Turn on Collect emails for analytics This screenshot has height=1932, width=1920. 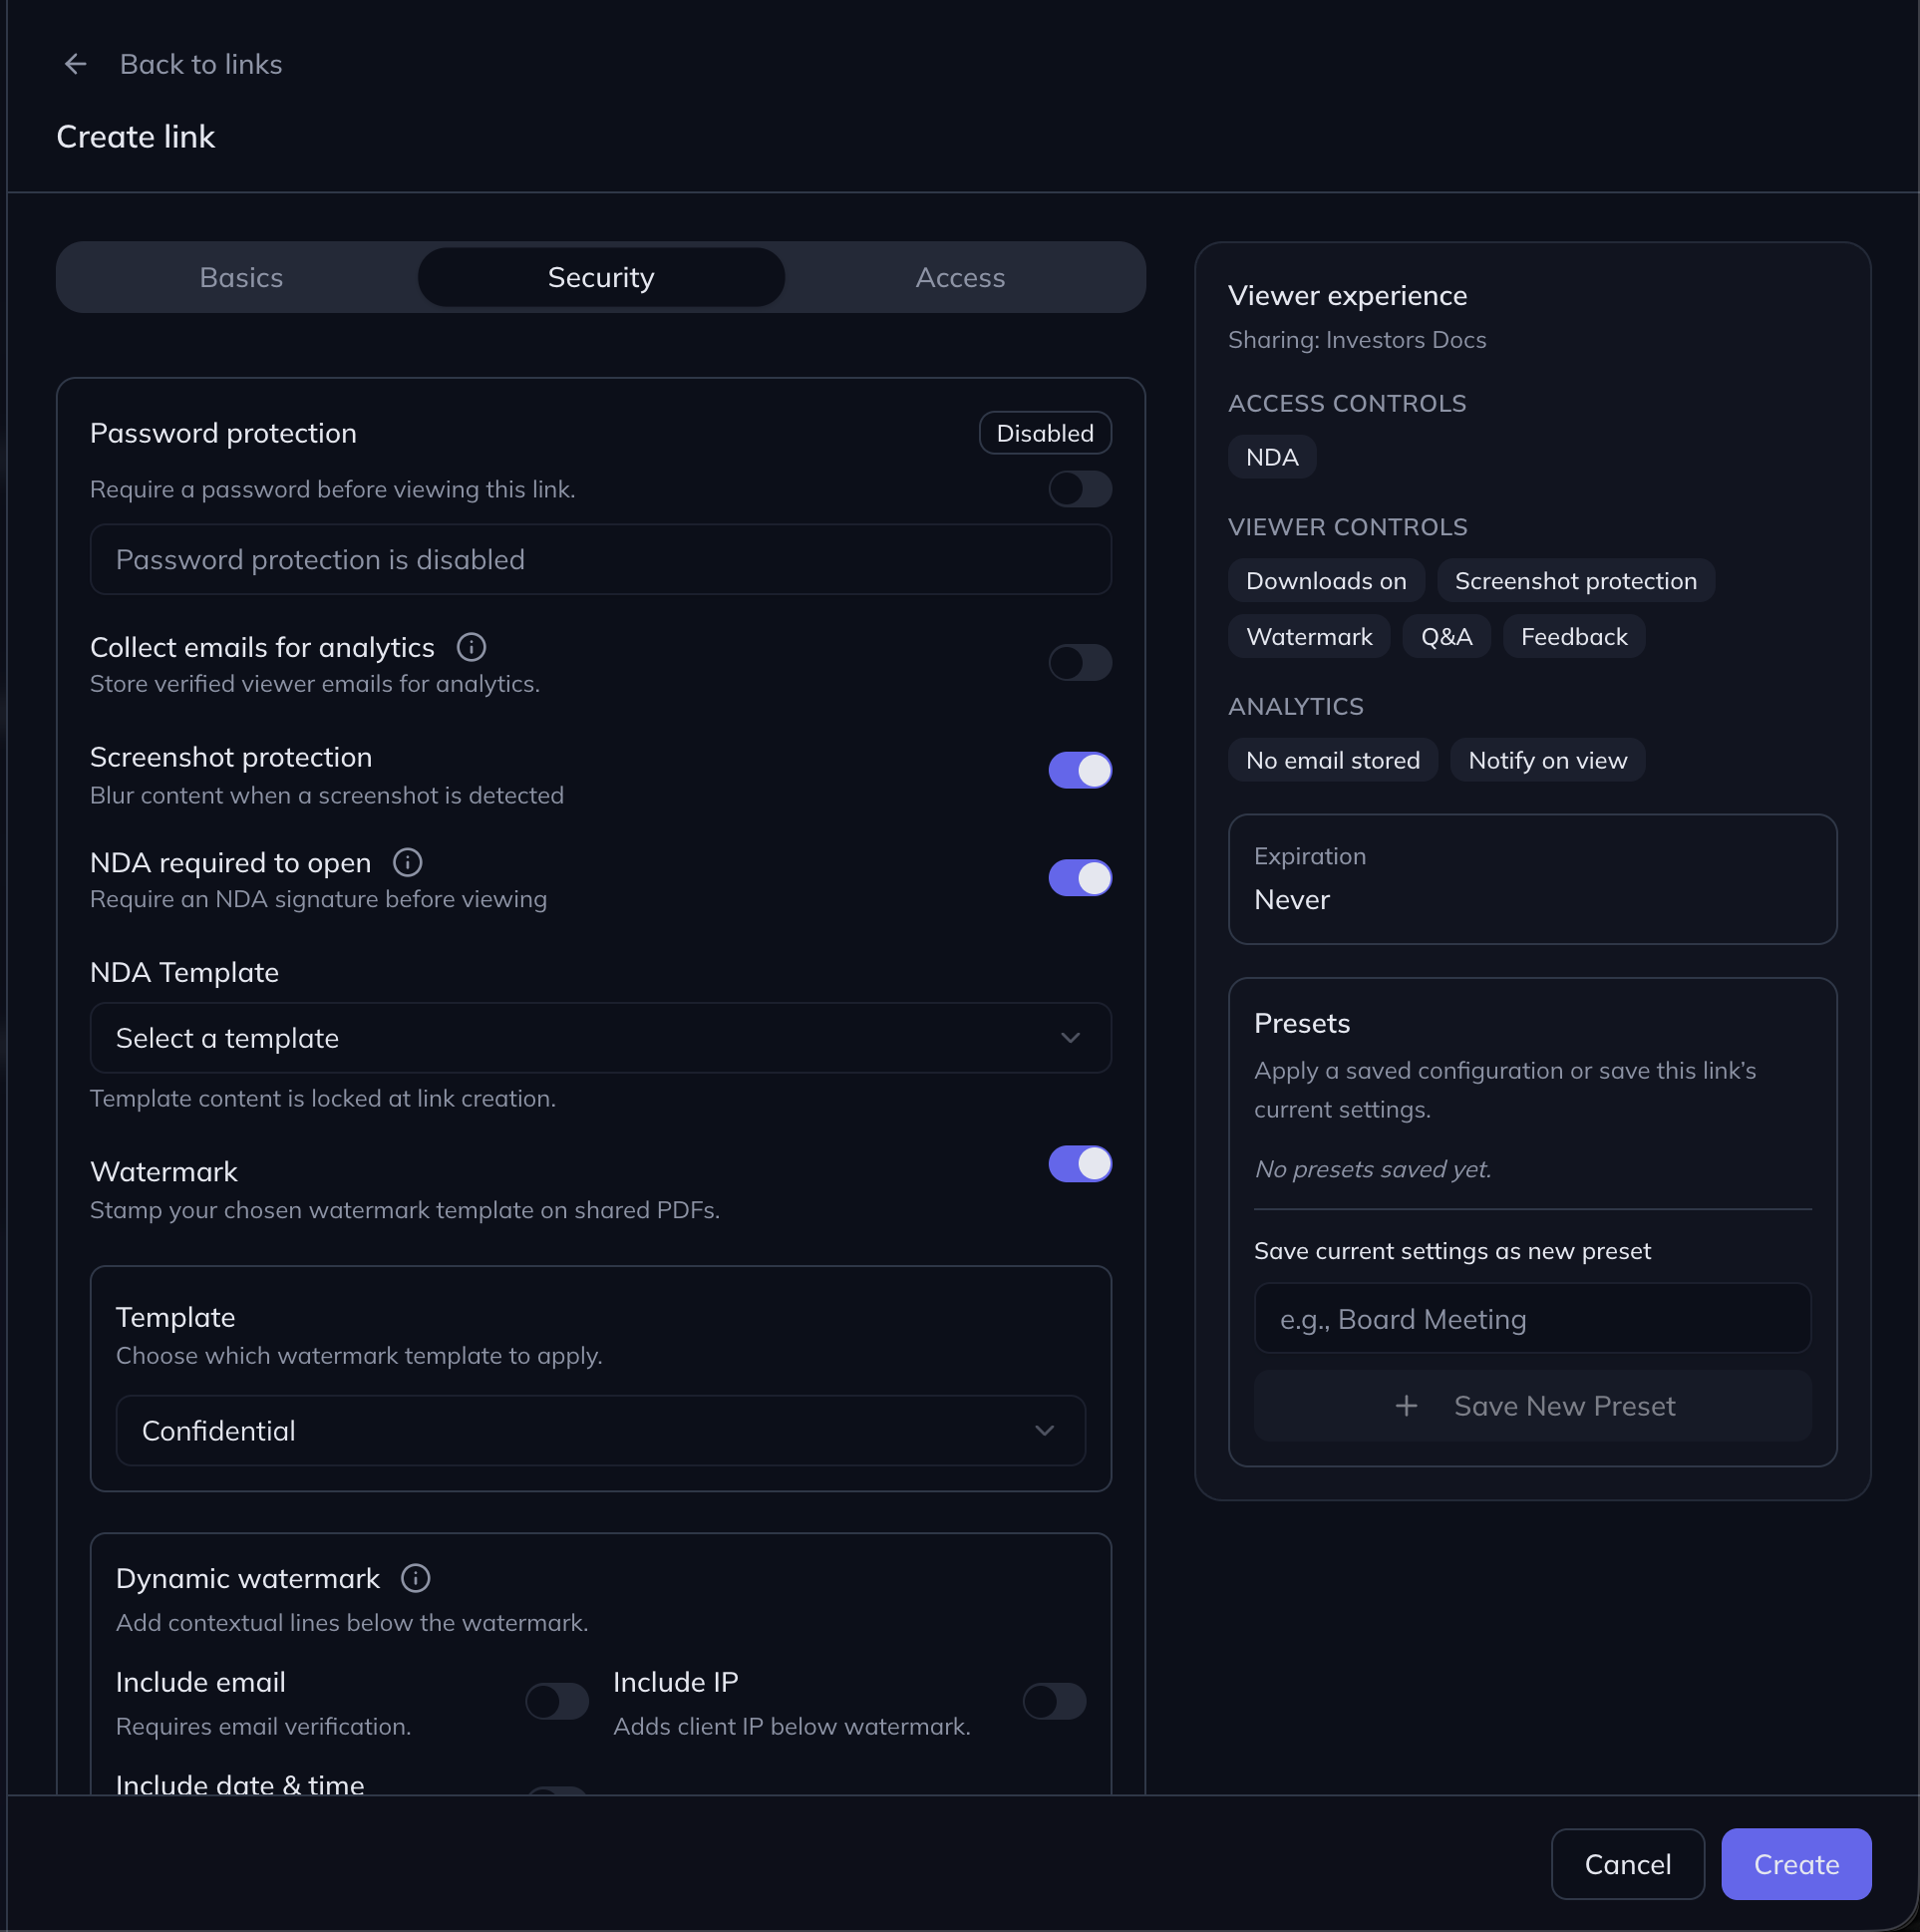[1079, 662]
